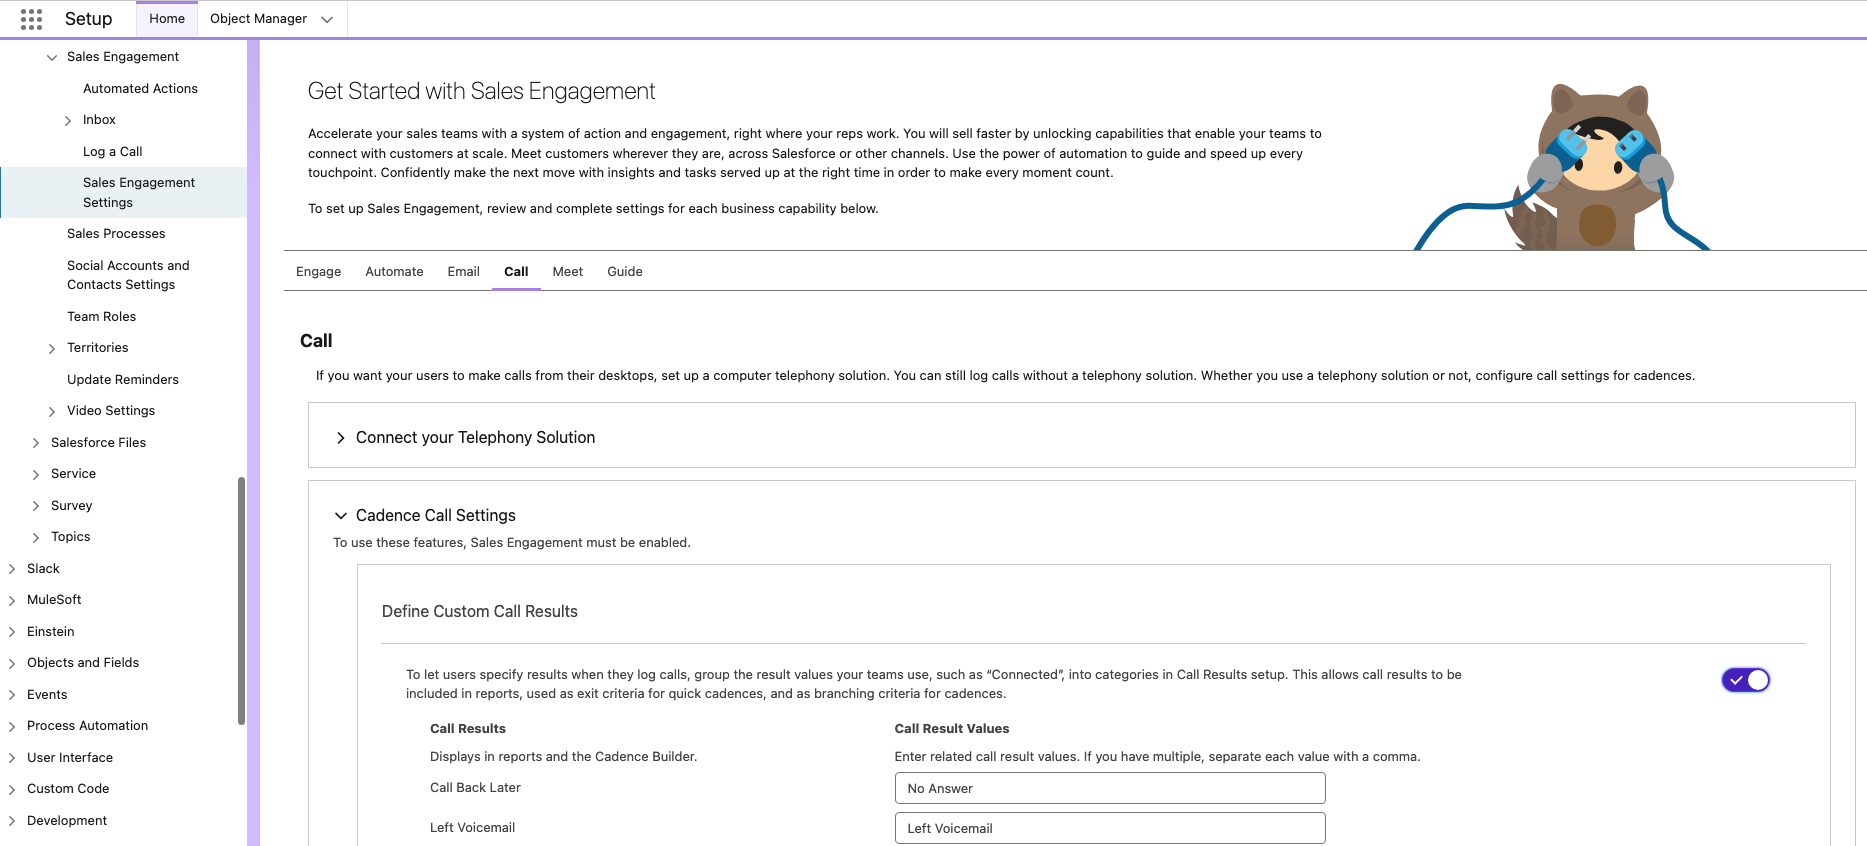
Task: Expand the Territories node
Action: (x=52, y=348)
